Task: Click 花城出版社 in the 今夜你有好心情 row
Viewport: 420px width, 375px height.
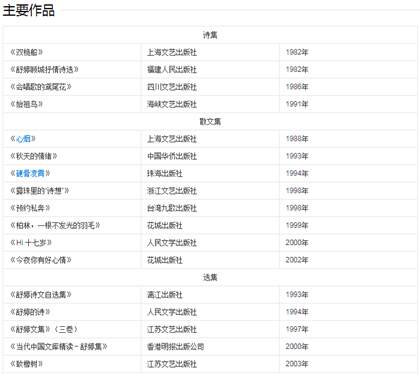Action: [x=165, y=260]
